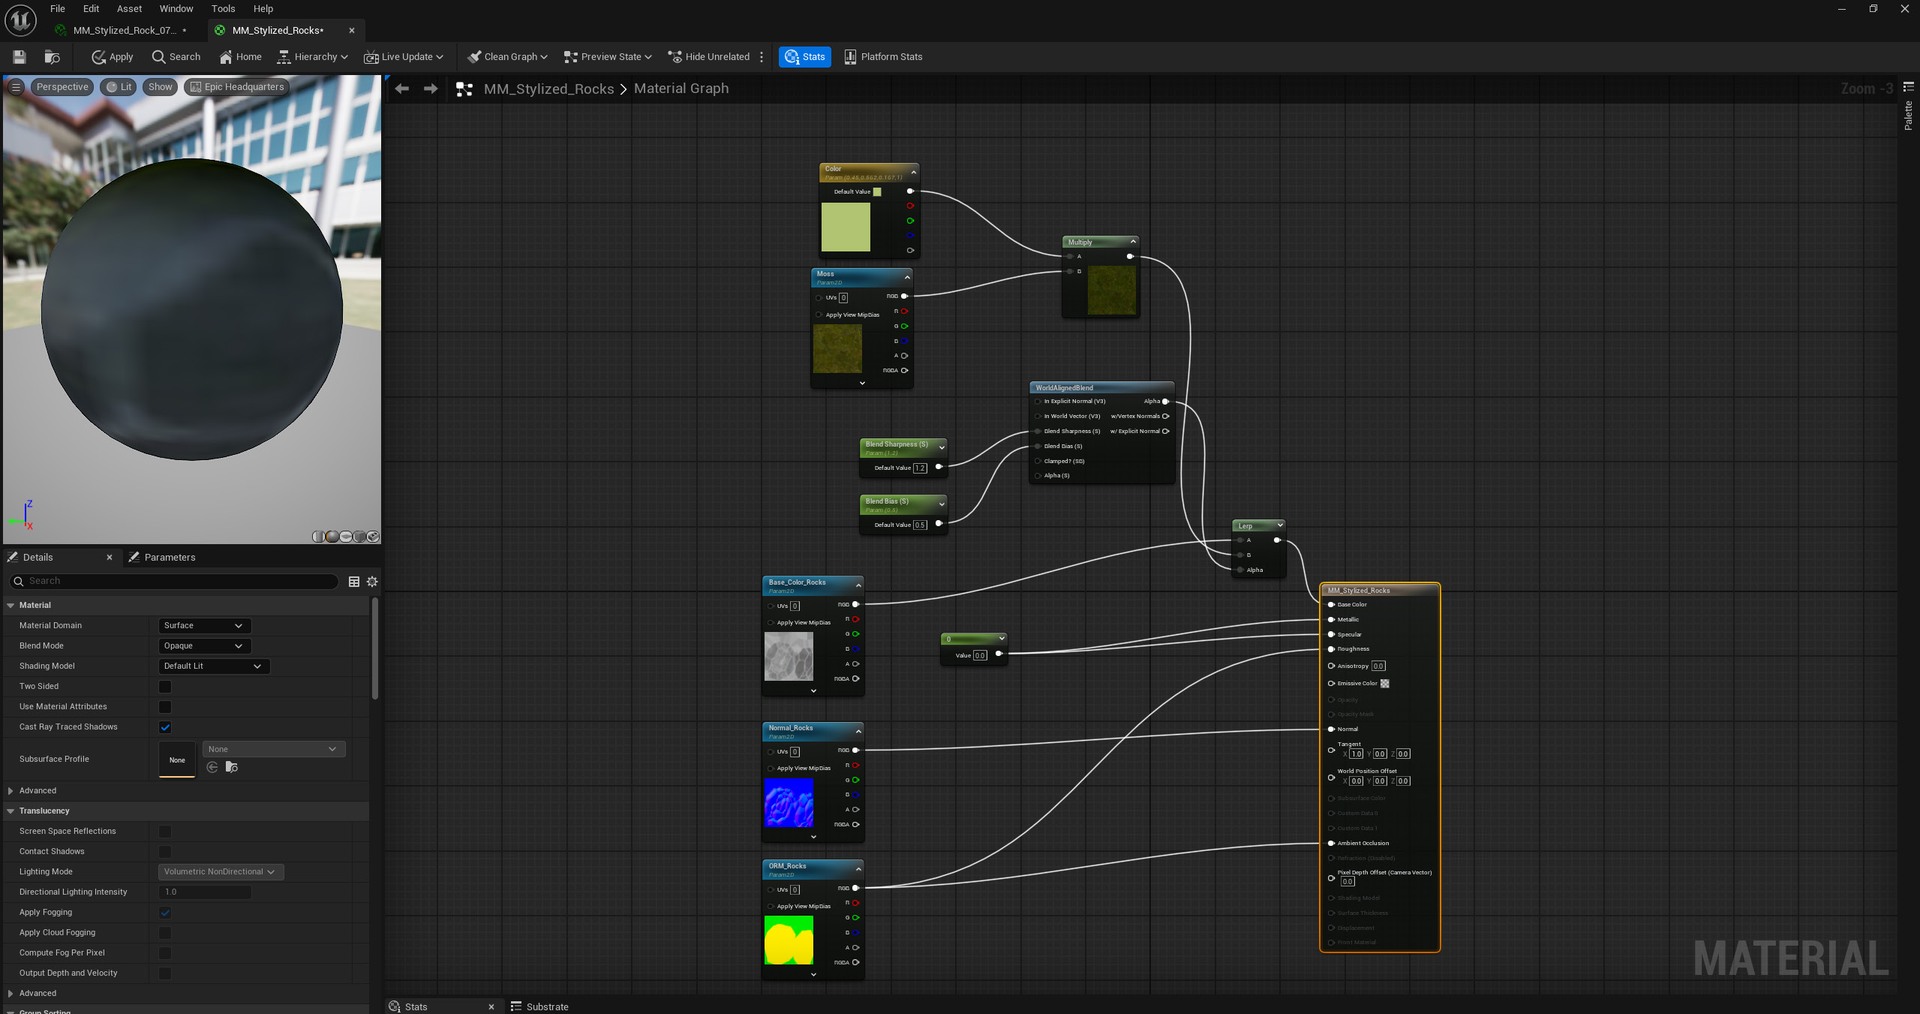Open the Shading Model dropdown

click(x=214, y=666)
